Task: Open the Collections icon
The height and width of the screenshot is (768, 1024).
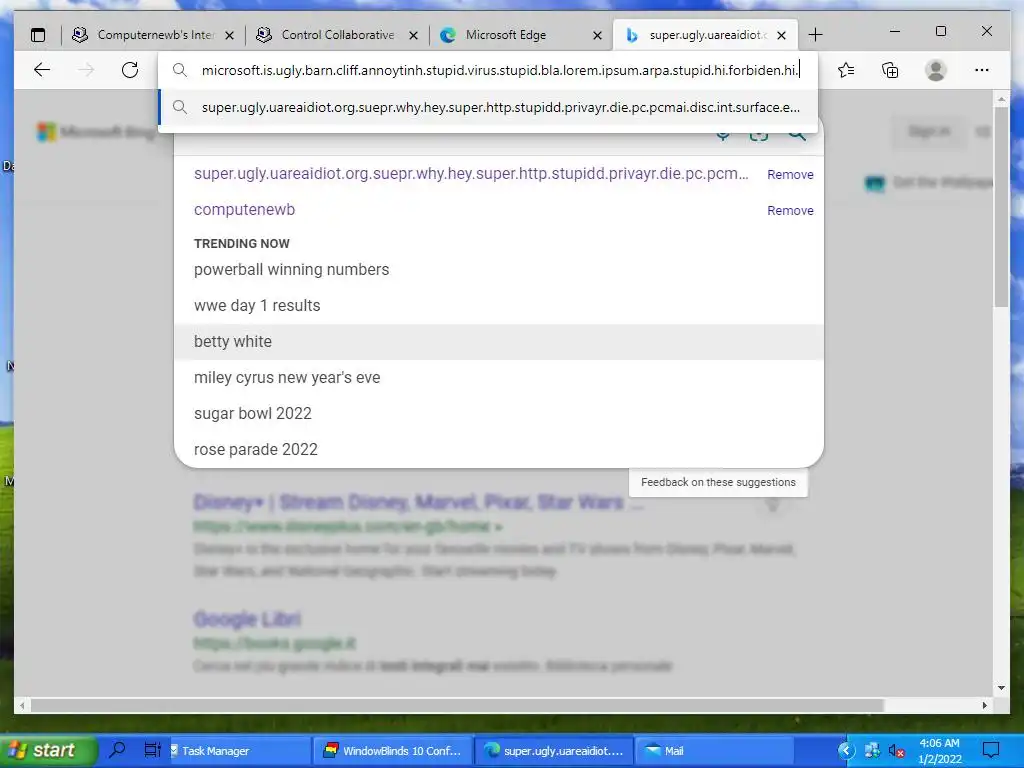Action: 890,70
